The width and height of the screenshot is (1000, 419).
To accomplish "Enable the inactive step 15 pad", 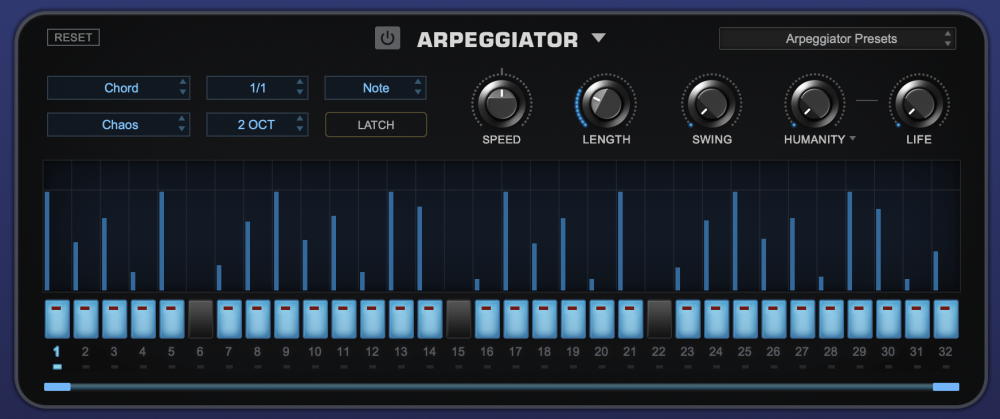I will [x=459, y=319].
